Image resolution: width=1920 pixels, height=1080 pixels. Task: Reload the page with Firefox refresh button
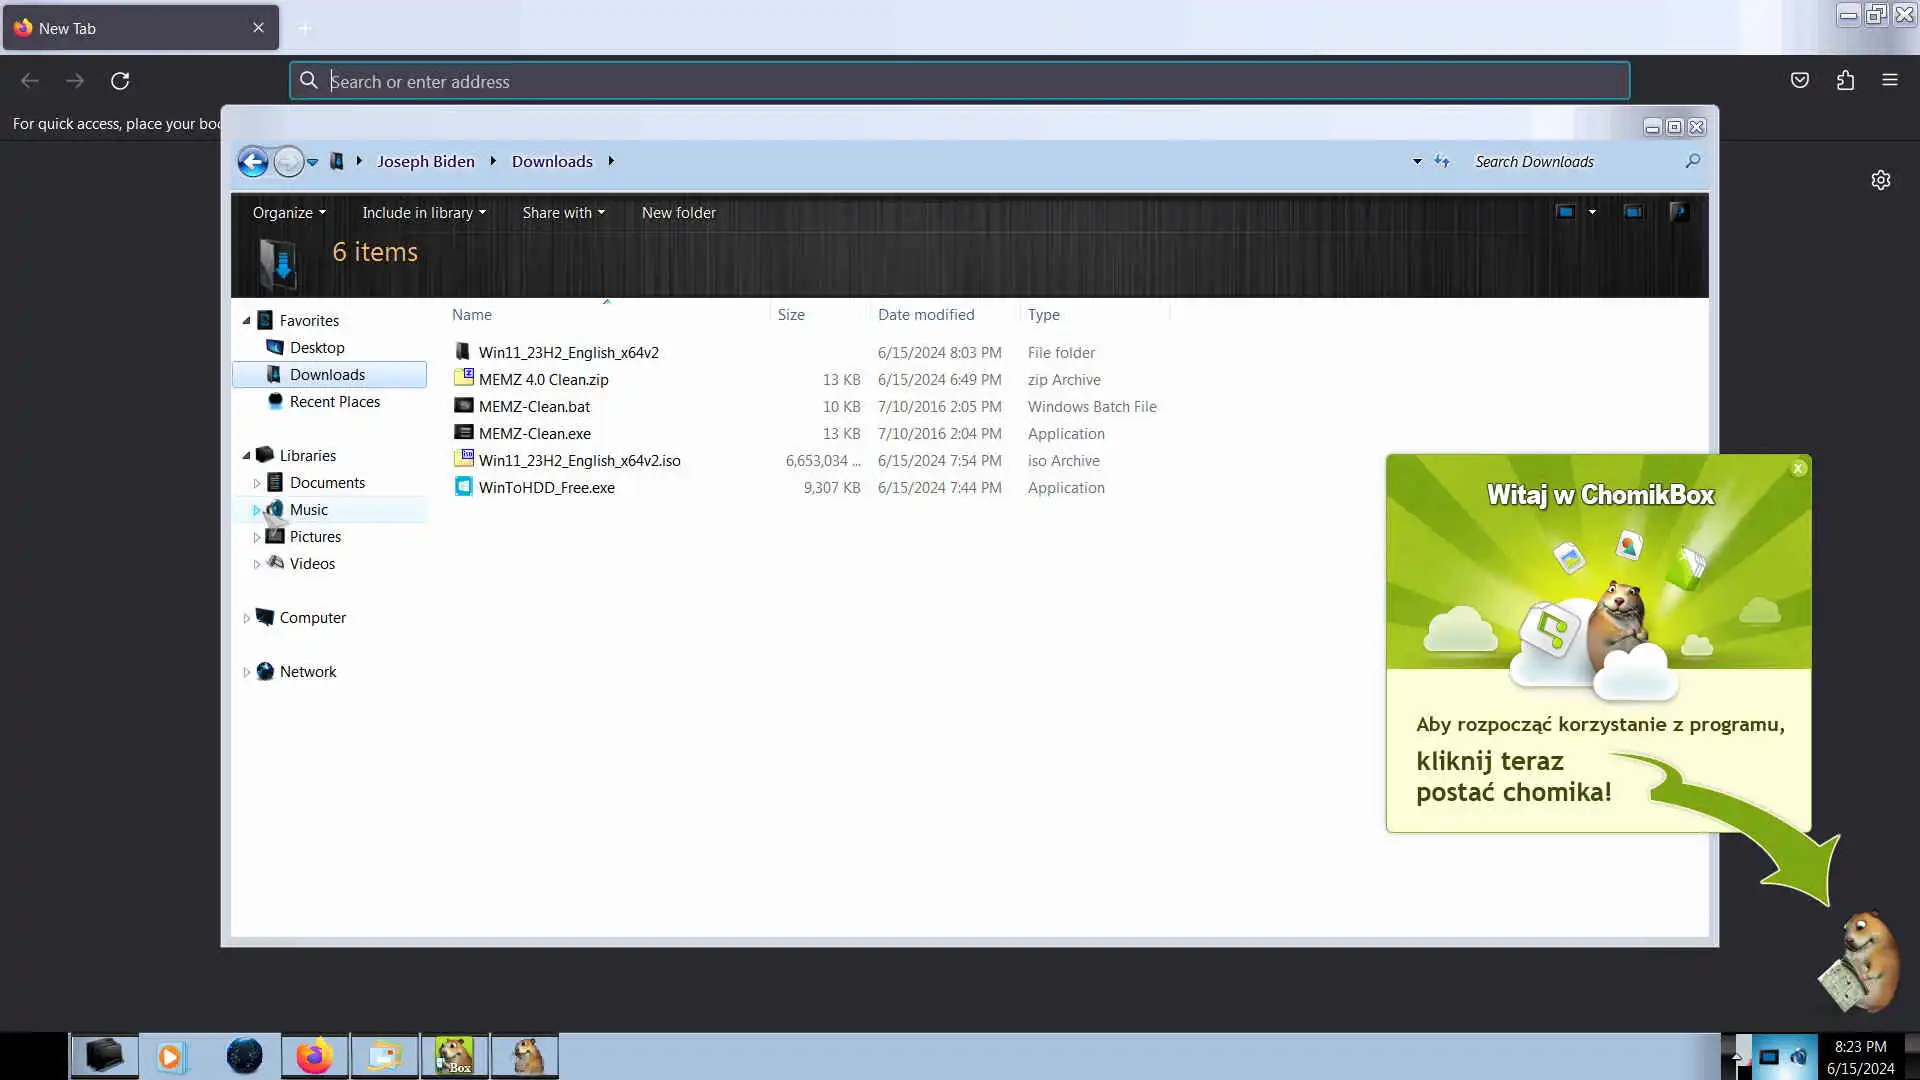pyautogui.click(x=120, y=81)
